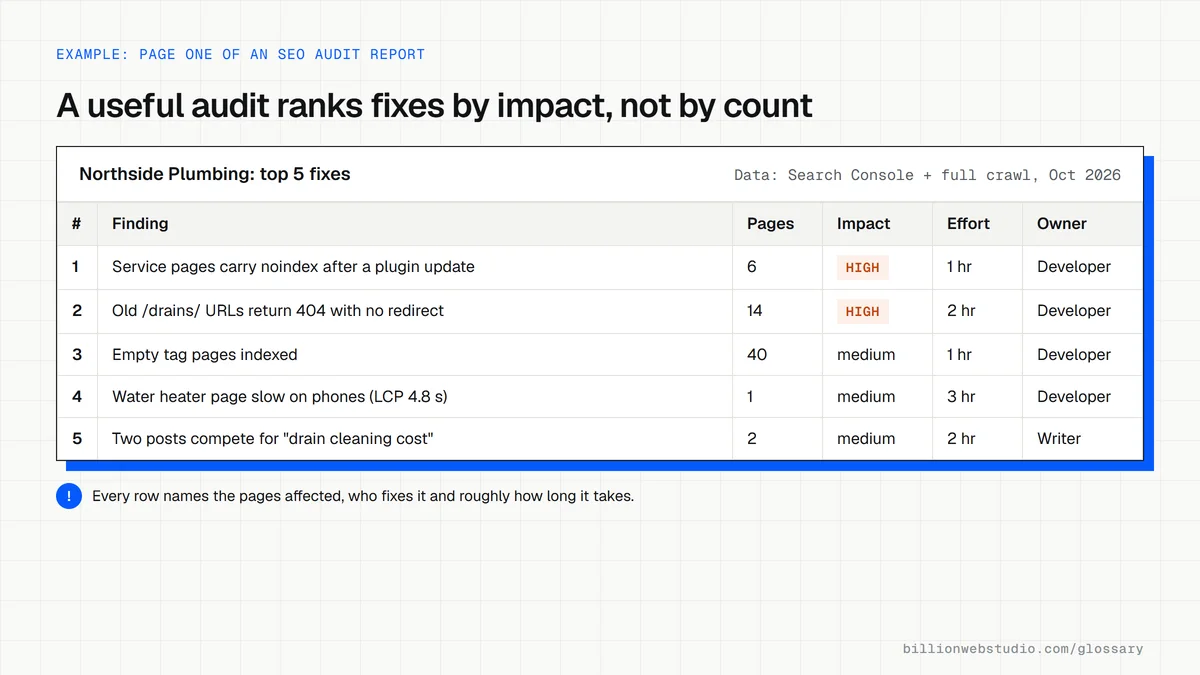Click 'medium' impact in Empty tag pages row

point(866,355)
